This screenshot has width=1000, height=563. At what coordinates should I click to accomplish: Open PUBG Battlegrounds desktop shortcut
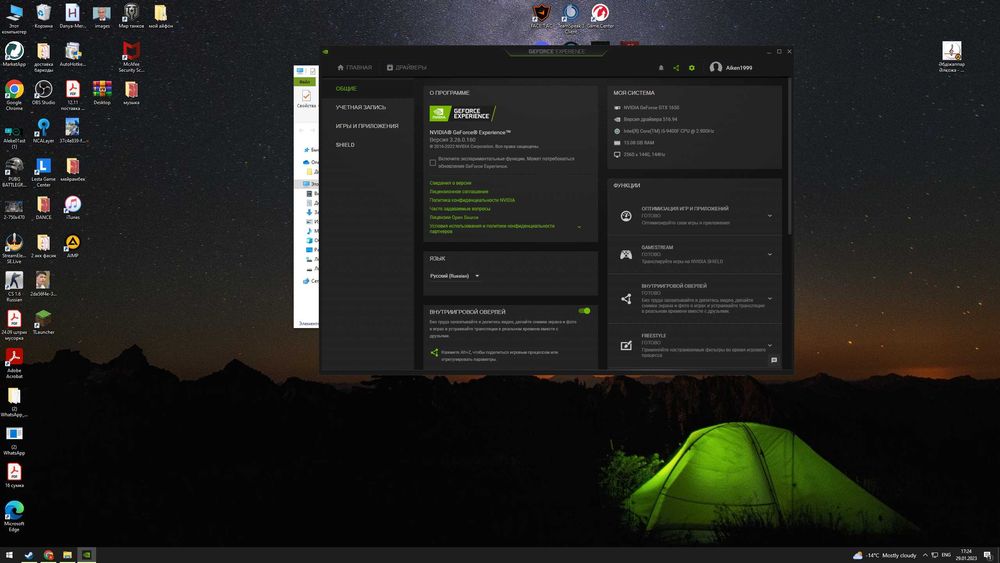pyautogui.click(x=14, y=172)
